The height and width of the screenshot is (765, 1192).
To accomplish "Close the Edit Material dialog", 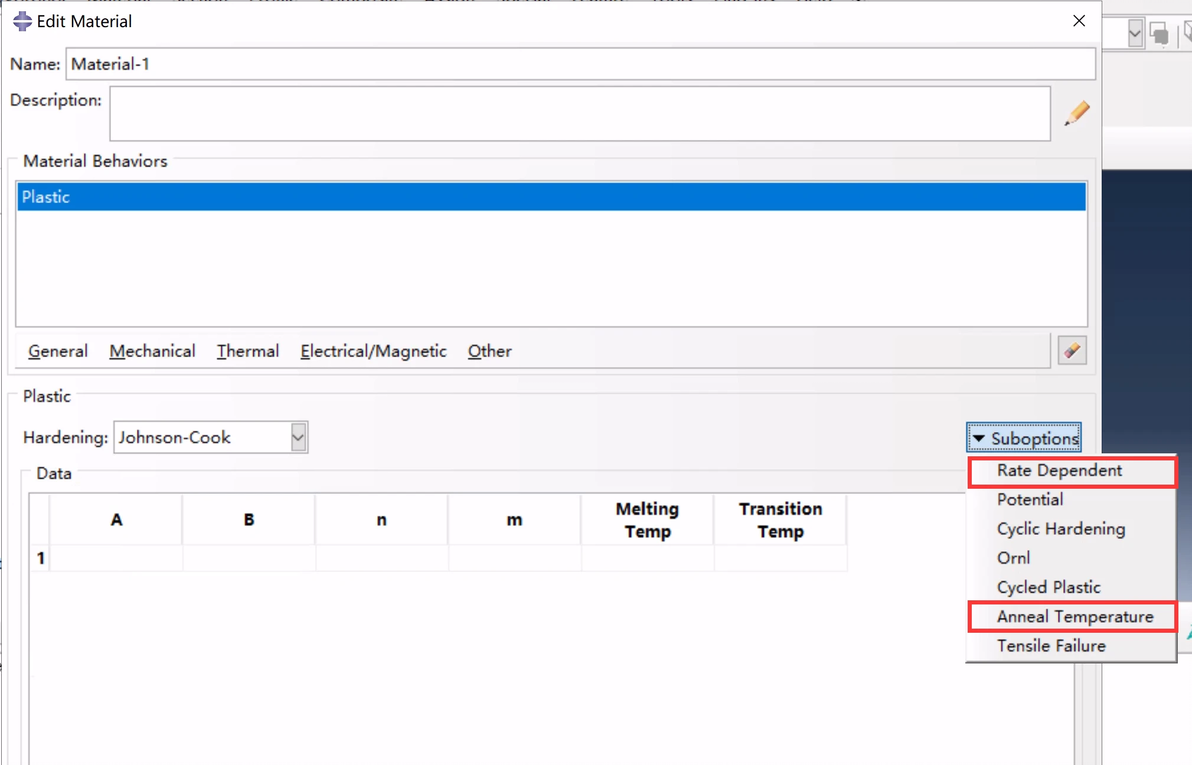I will (1079, 21).
